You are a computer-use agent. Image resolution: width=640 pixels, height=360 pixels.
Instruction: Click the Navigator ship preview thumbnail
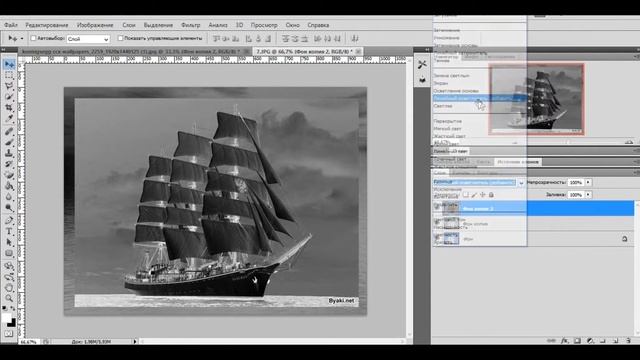coord(537,99)
